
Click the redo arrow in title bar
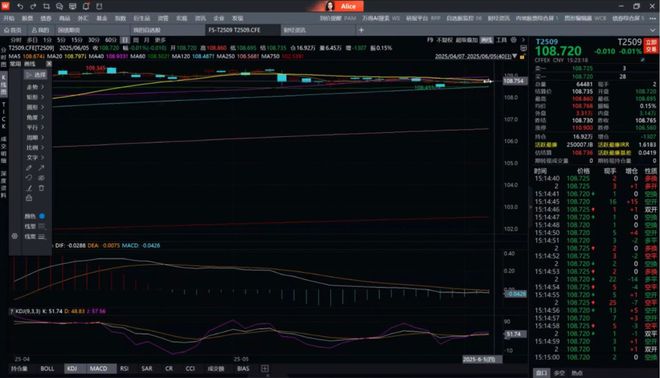33,6
